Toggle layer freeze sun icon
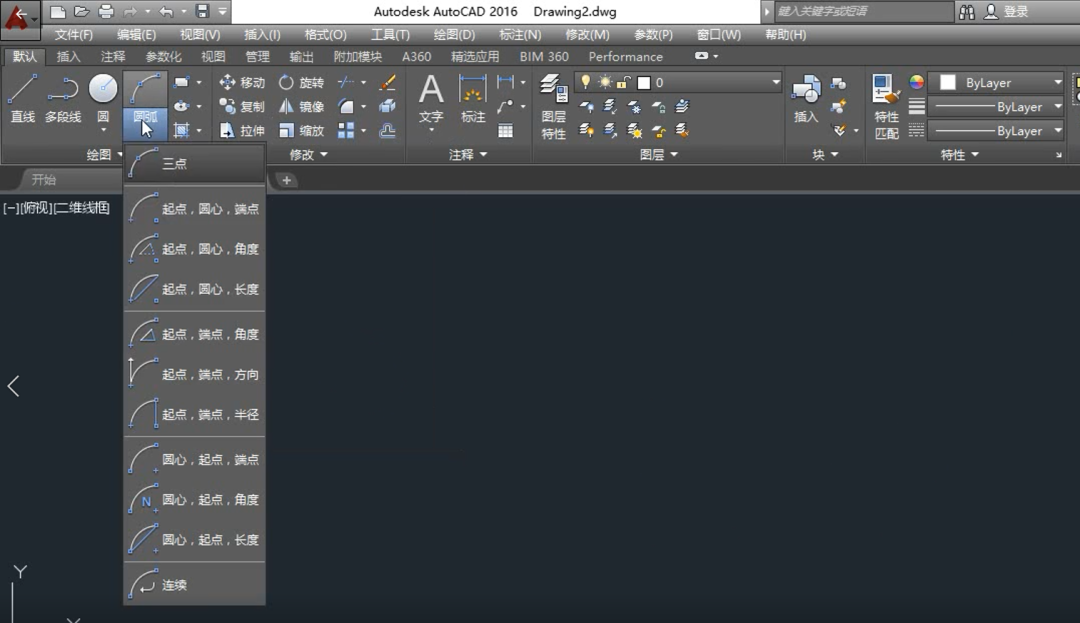Image resolution: width=1080 pixels, height=623 pixels. point(605,82)
